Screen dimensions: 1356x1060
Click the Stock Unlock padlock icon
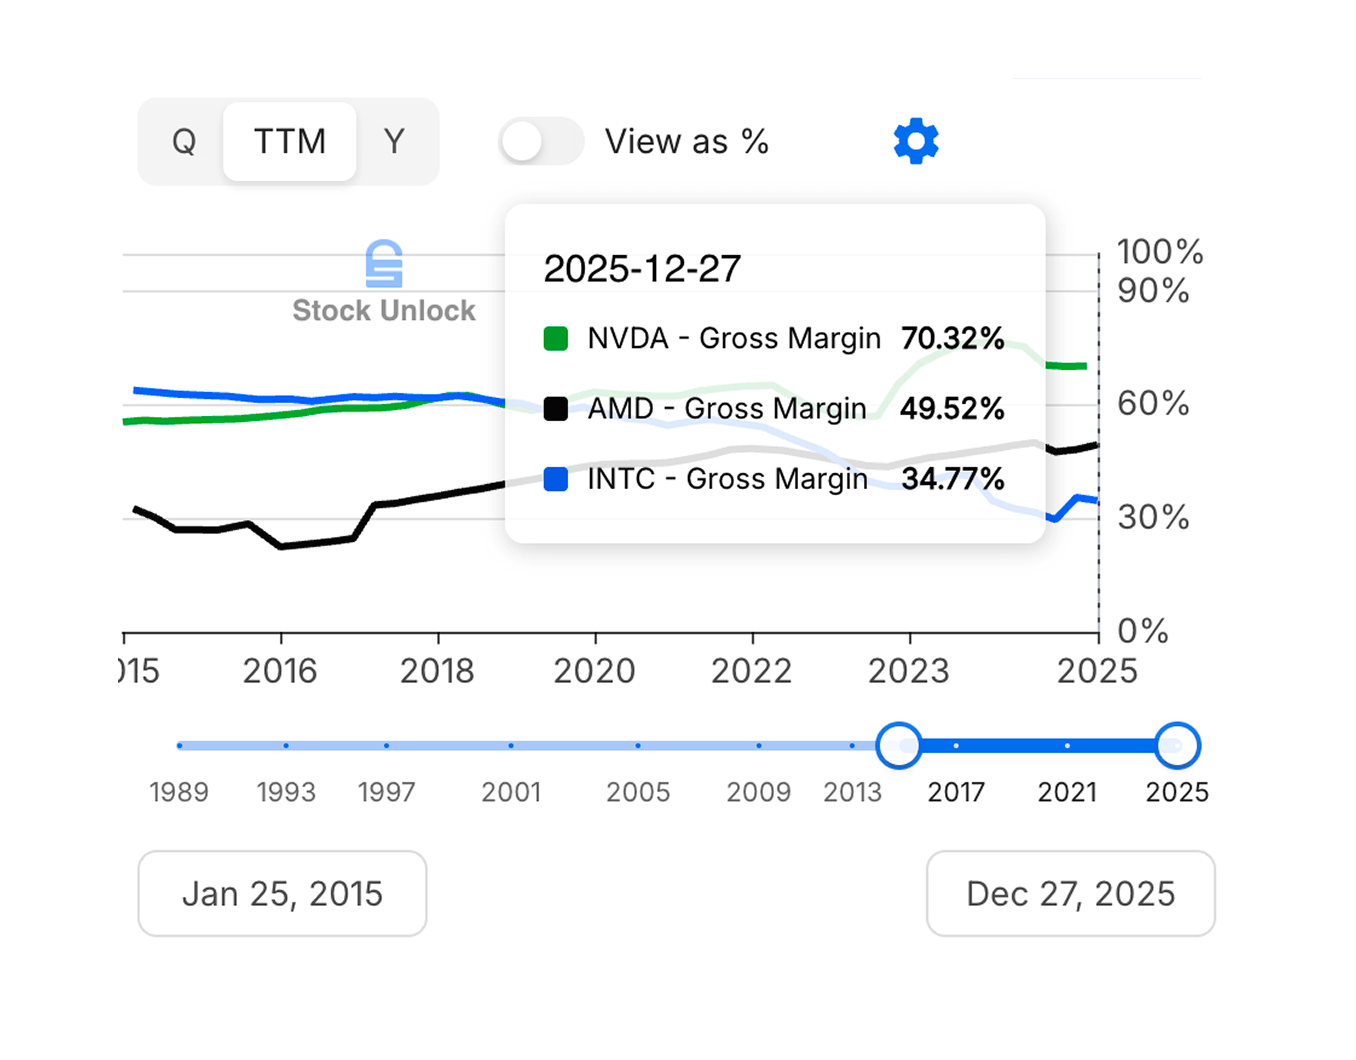383,263
